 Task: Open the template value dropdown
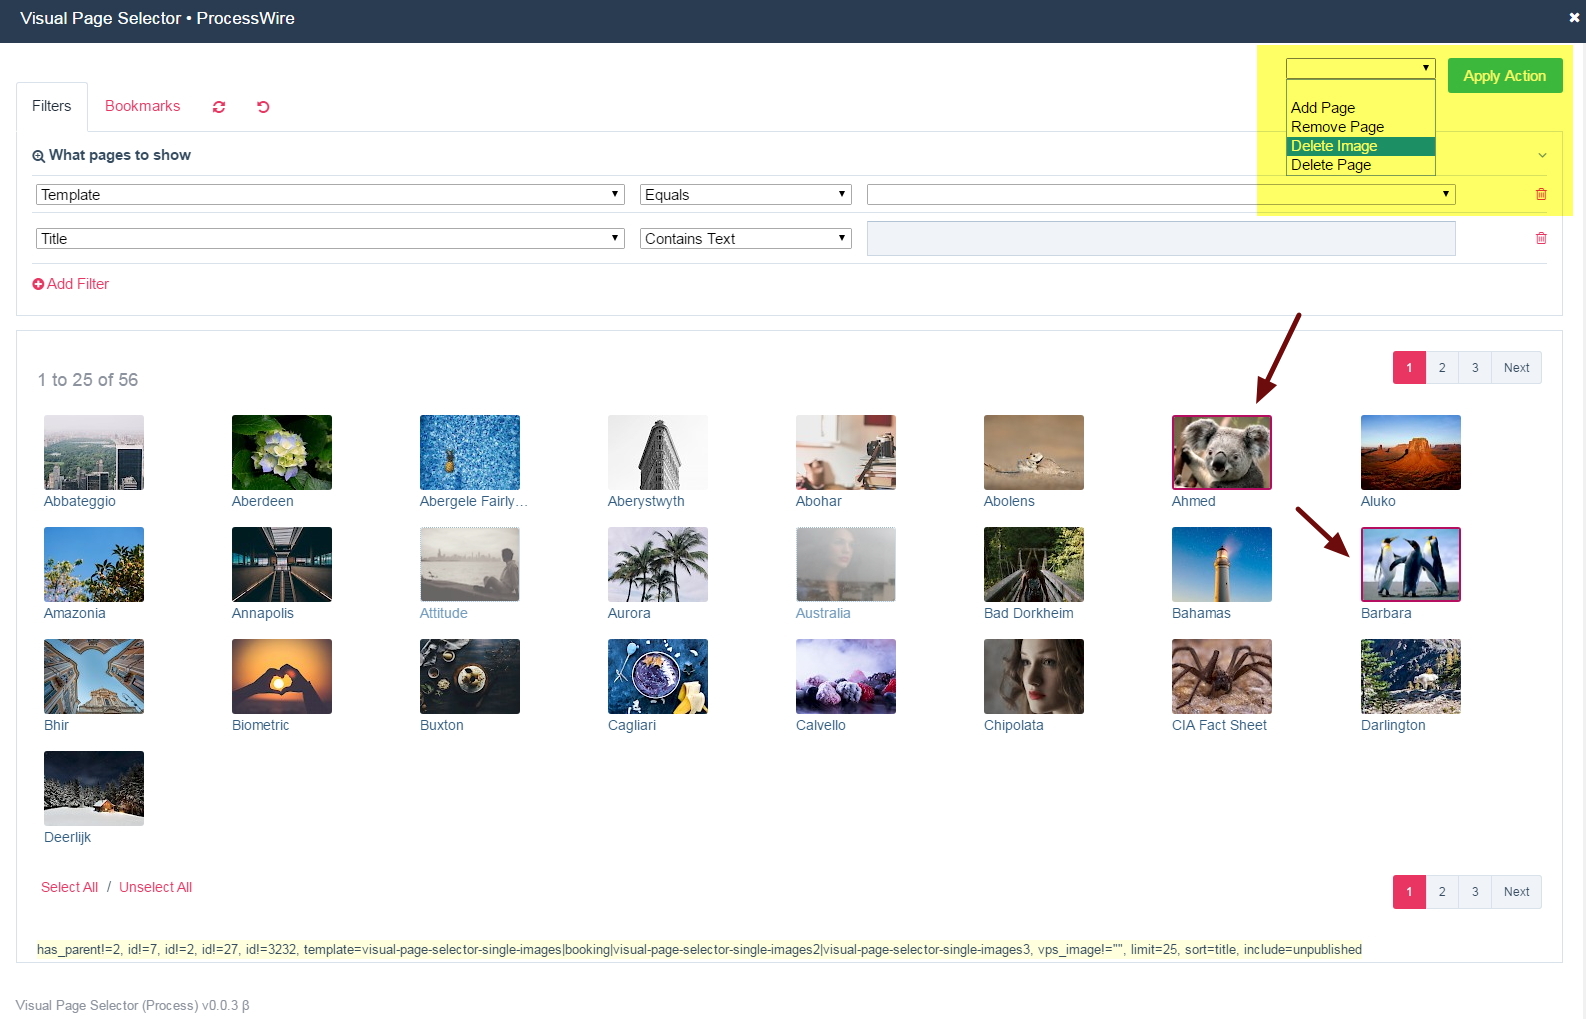point(1161,195)
